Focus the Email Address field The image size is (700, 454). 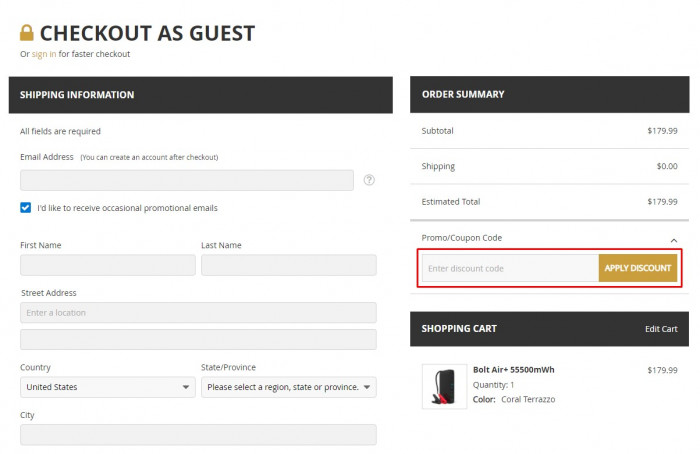(187, 180)
